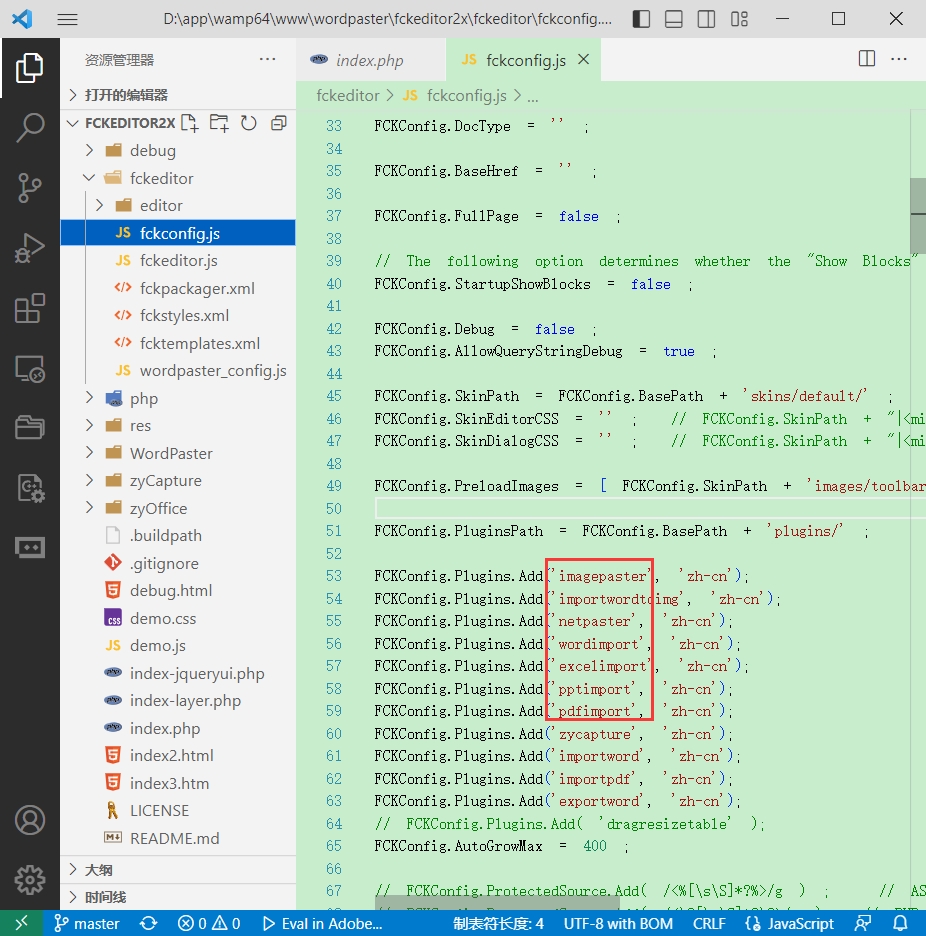Image resolution: width=926 pixels, height=936 pixels.
Task: Toggle the bottom panel layout button
Action: (x=674, y=19)
